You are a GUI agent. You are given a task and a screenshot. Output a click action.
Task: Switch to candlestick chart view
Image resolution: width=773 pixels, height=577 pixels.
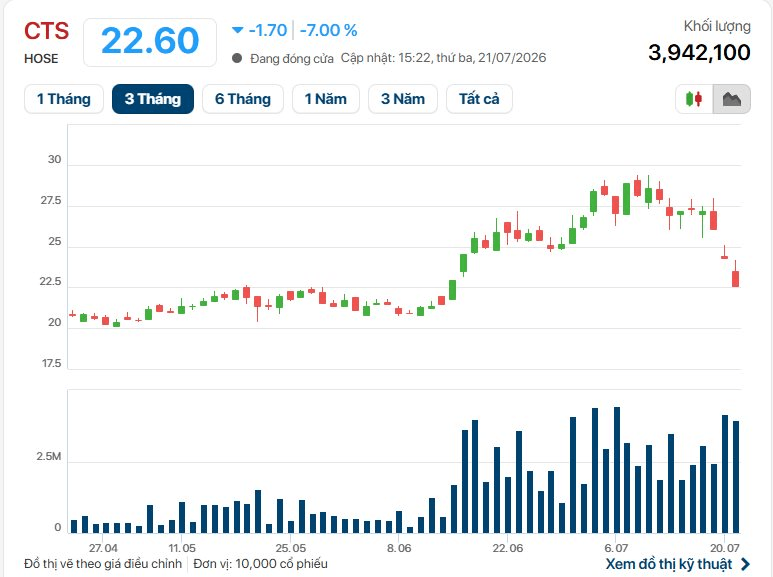694,99
